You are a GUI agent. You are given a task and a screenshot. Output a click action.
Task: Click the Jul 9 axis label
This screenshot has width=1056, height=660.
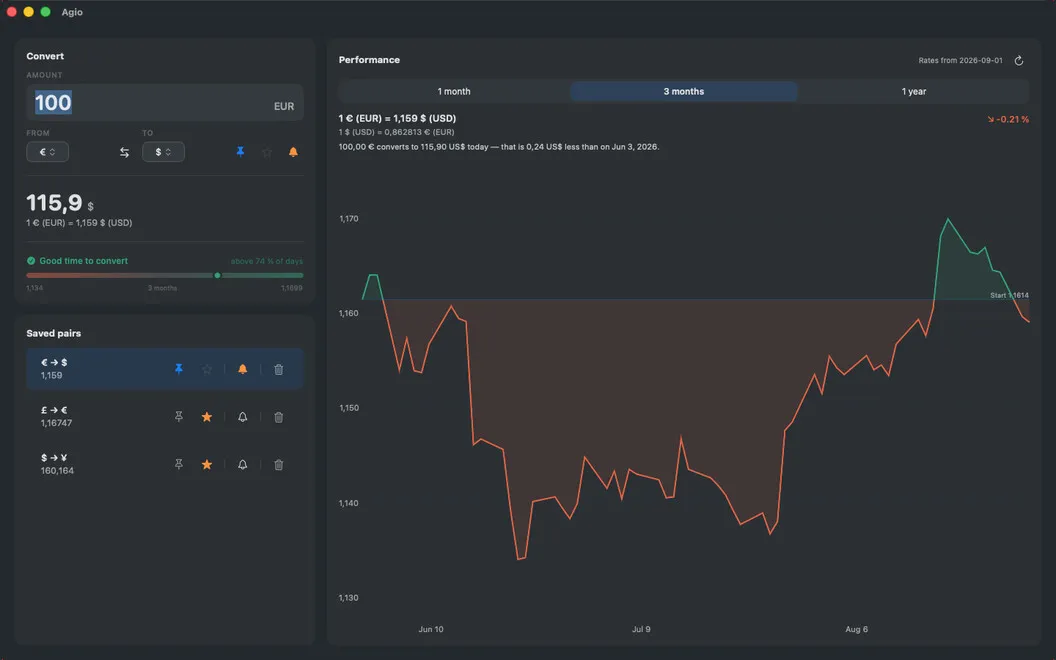[641, 630]
